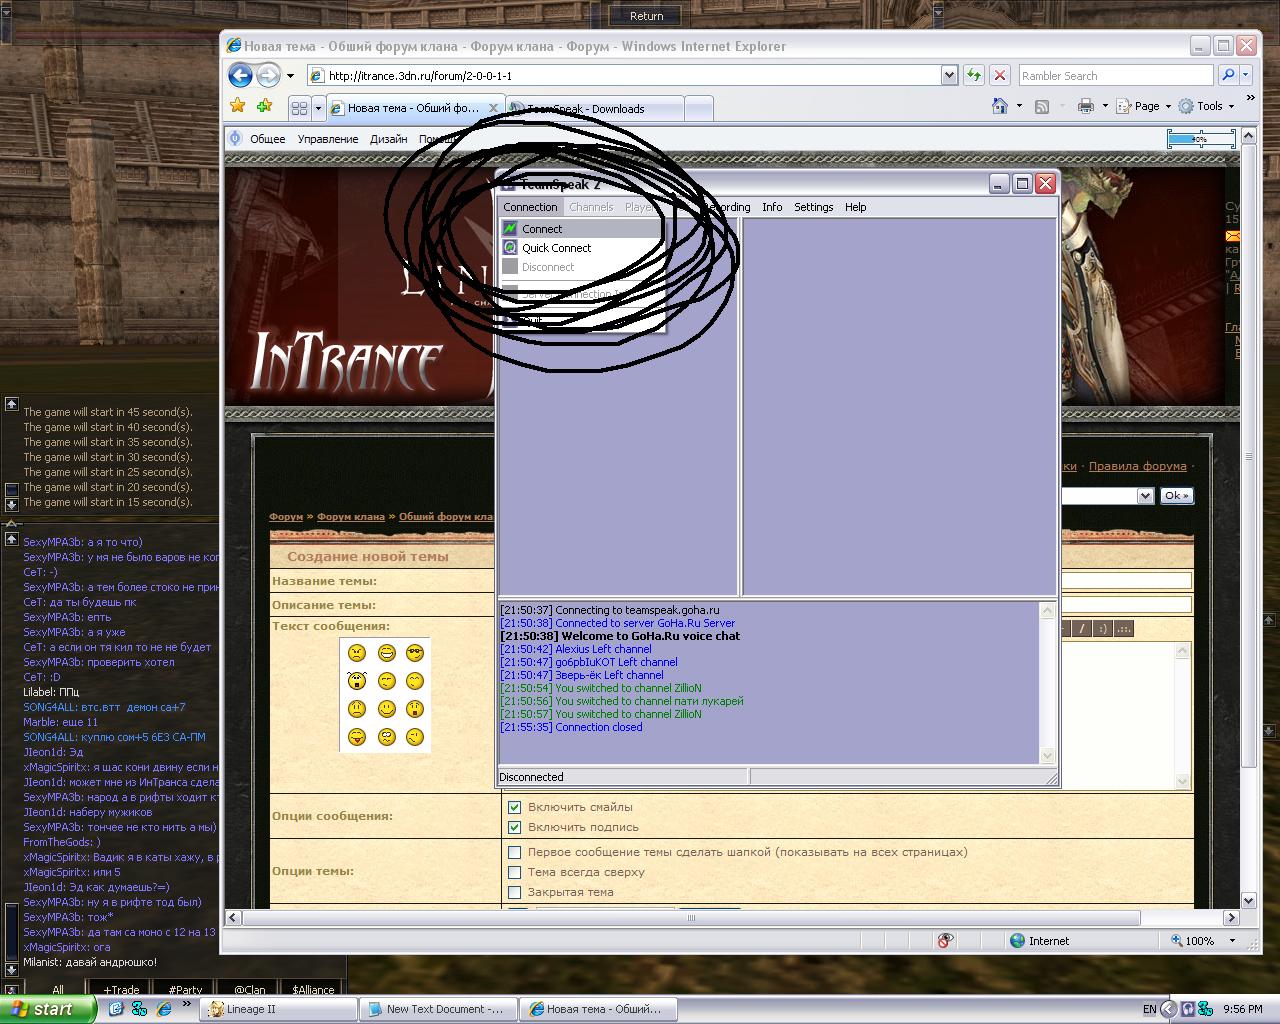Open the address bar URL history dropdown

coord(949,75)
